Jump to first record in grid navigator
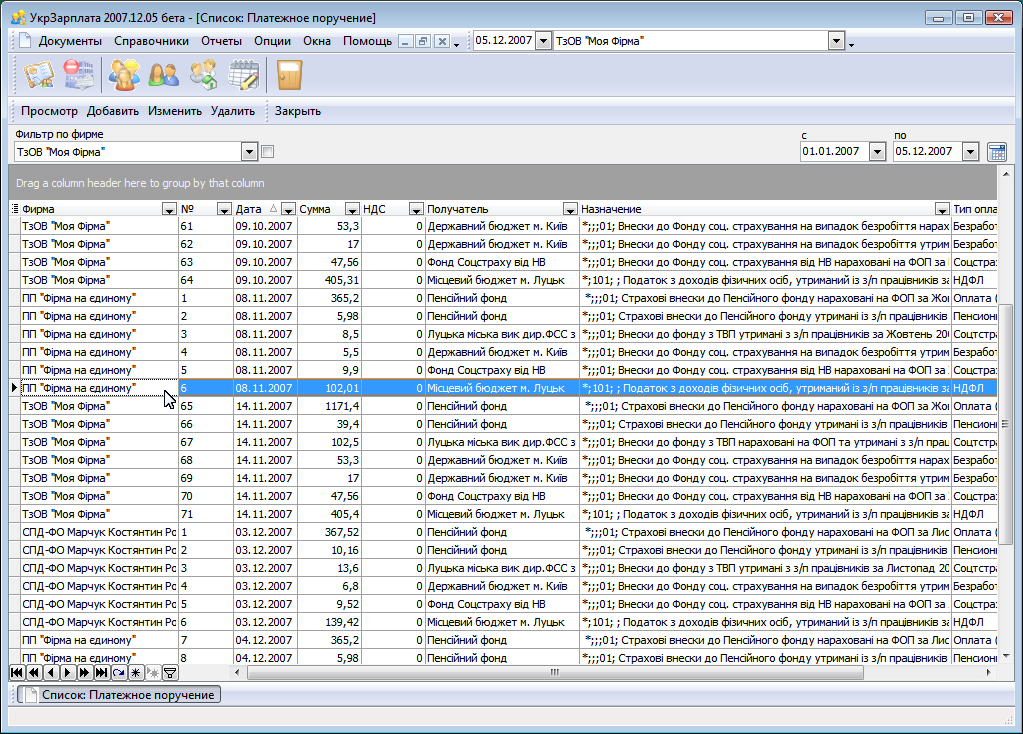 pyautogui.click(x=17, y=673)
